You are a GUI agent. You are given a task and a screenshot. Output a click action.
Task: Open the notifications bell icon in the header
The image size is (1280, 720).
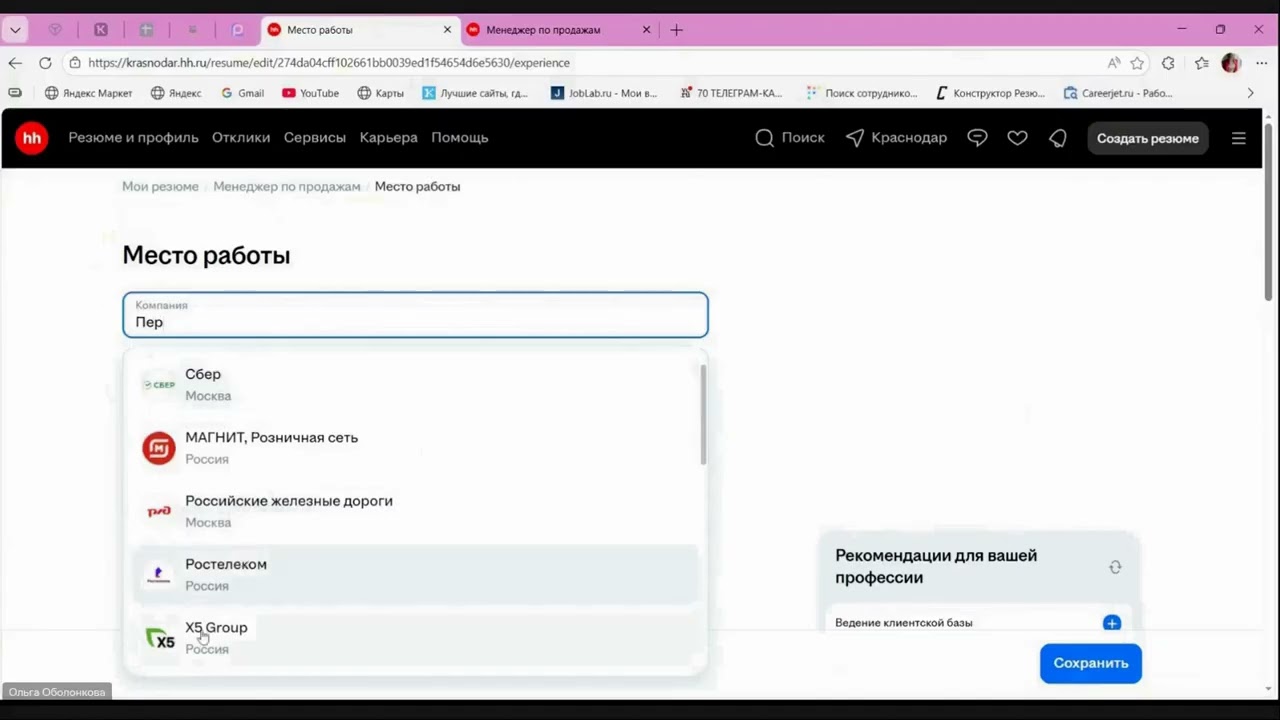pyautogui.click(x=1057, y=138)
